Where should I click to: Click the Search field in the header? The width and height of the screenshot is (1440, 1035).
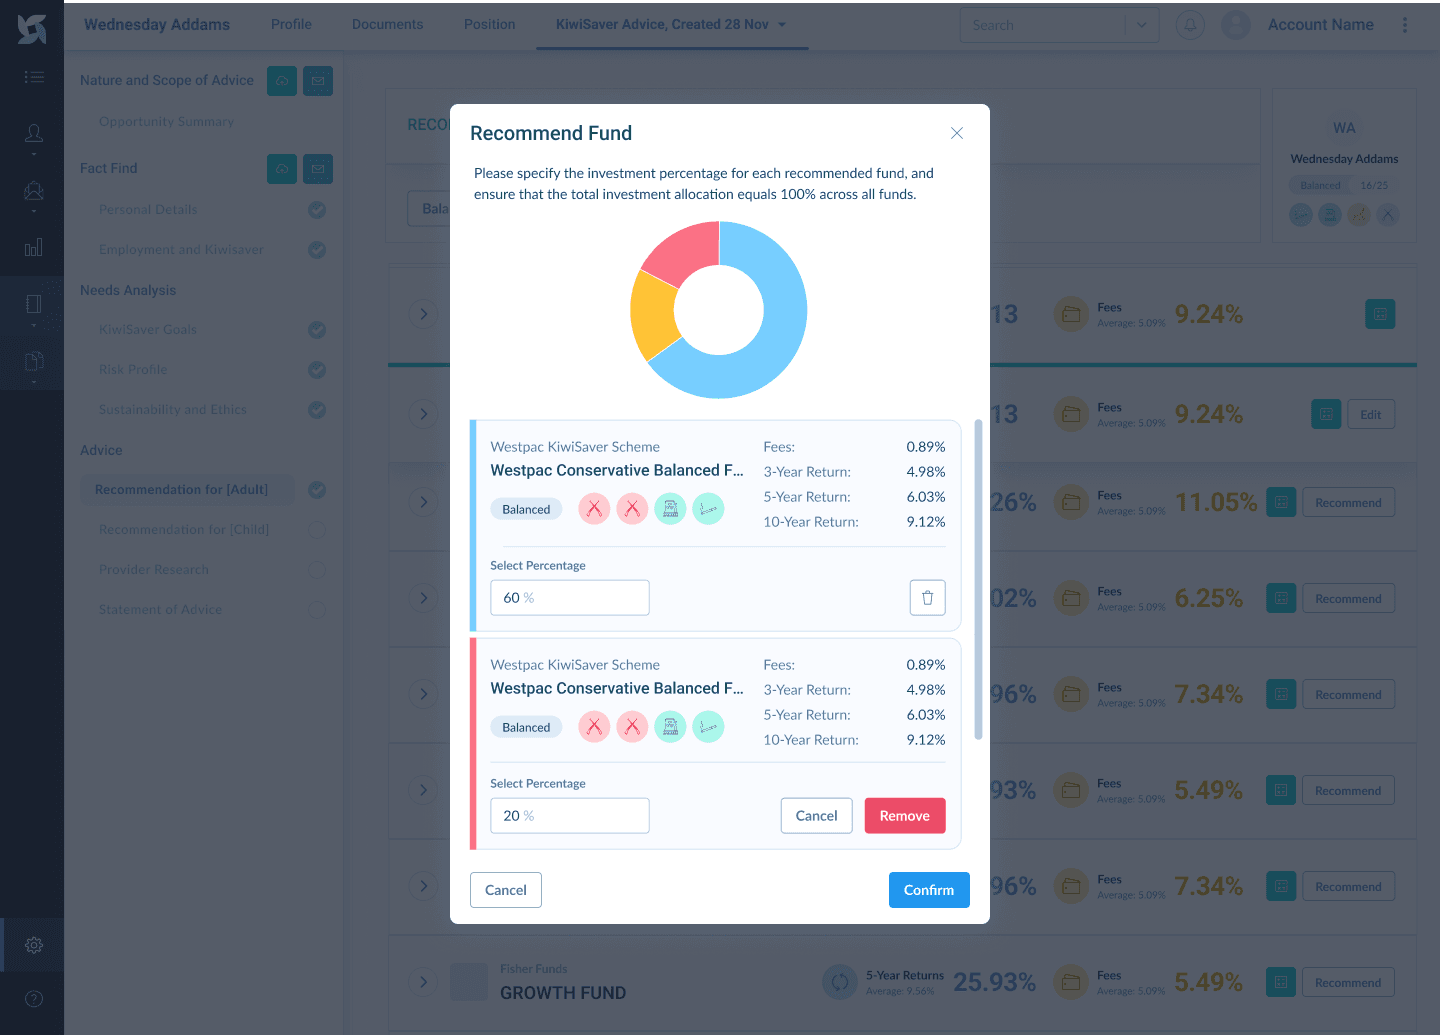tap(1042, 25)
